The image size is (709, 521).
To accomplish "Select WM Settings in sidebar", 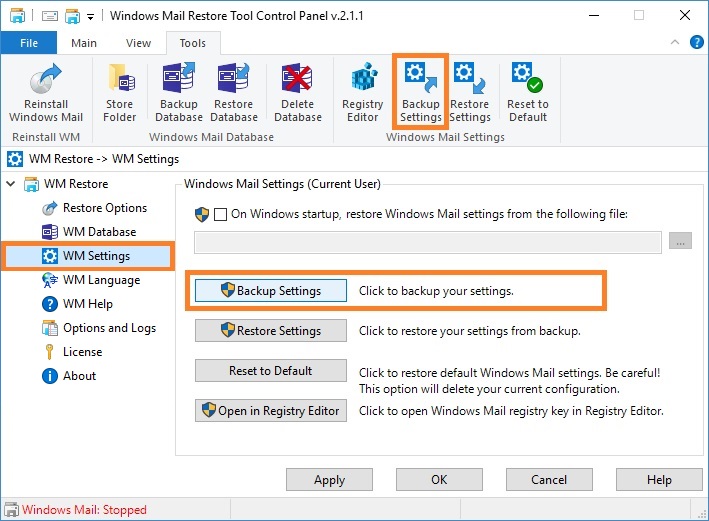I will tap(87, 256).
